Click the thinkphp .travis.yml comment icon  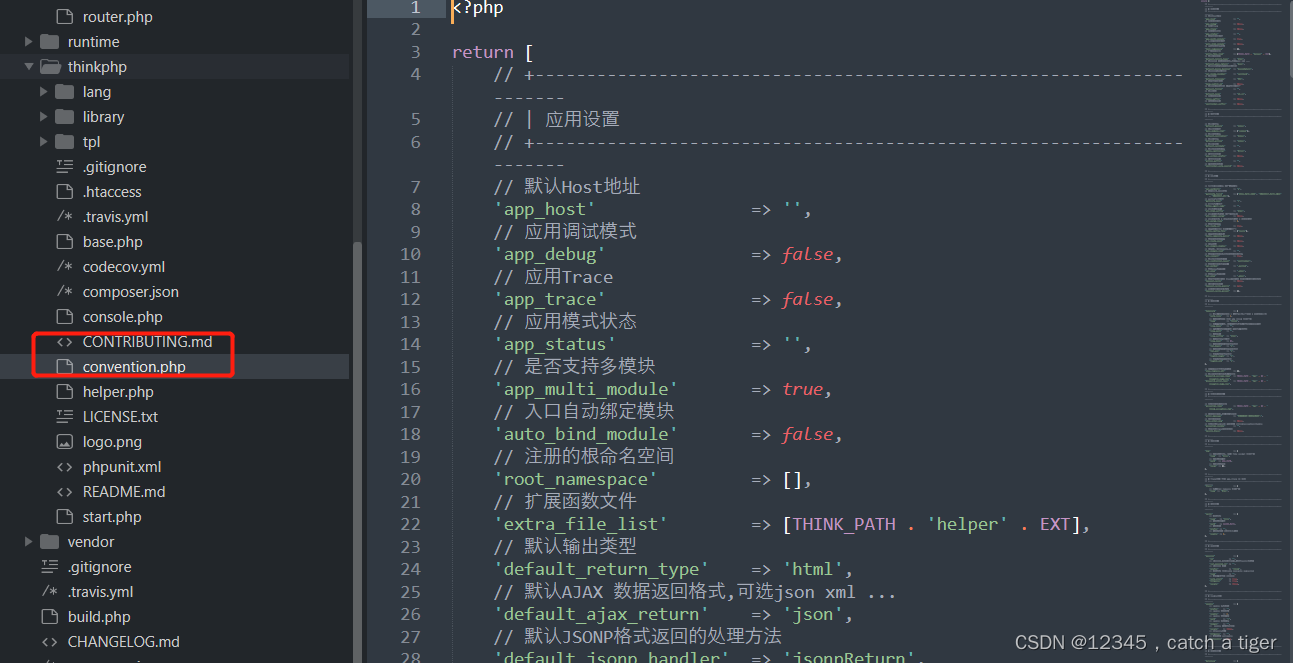click(65, 217)
